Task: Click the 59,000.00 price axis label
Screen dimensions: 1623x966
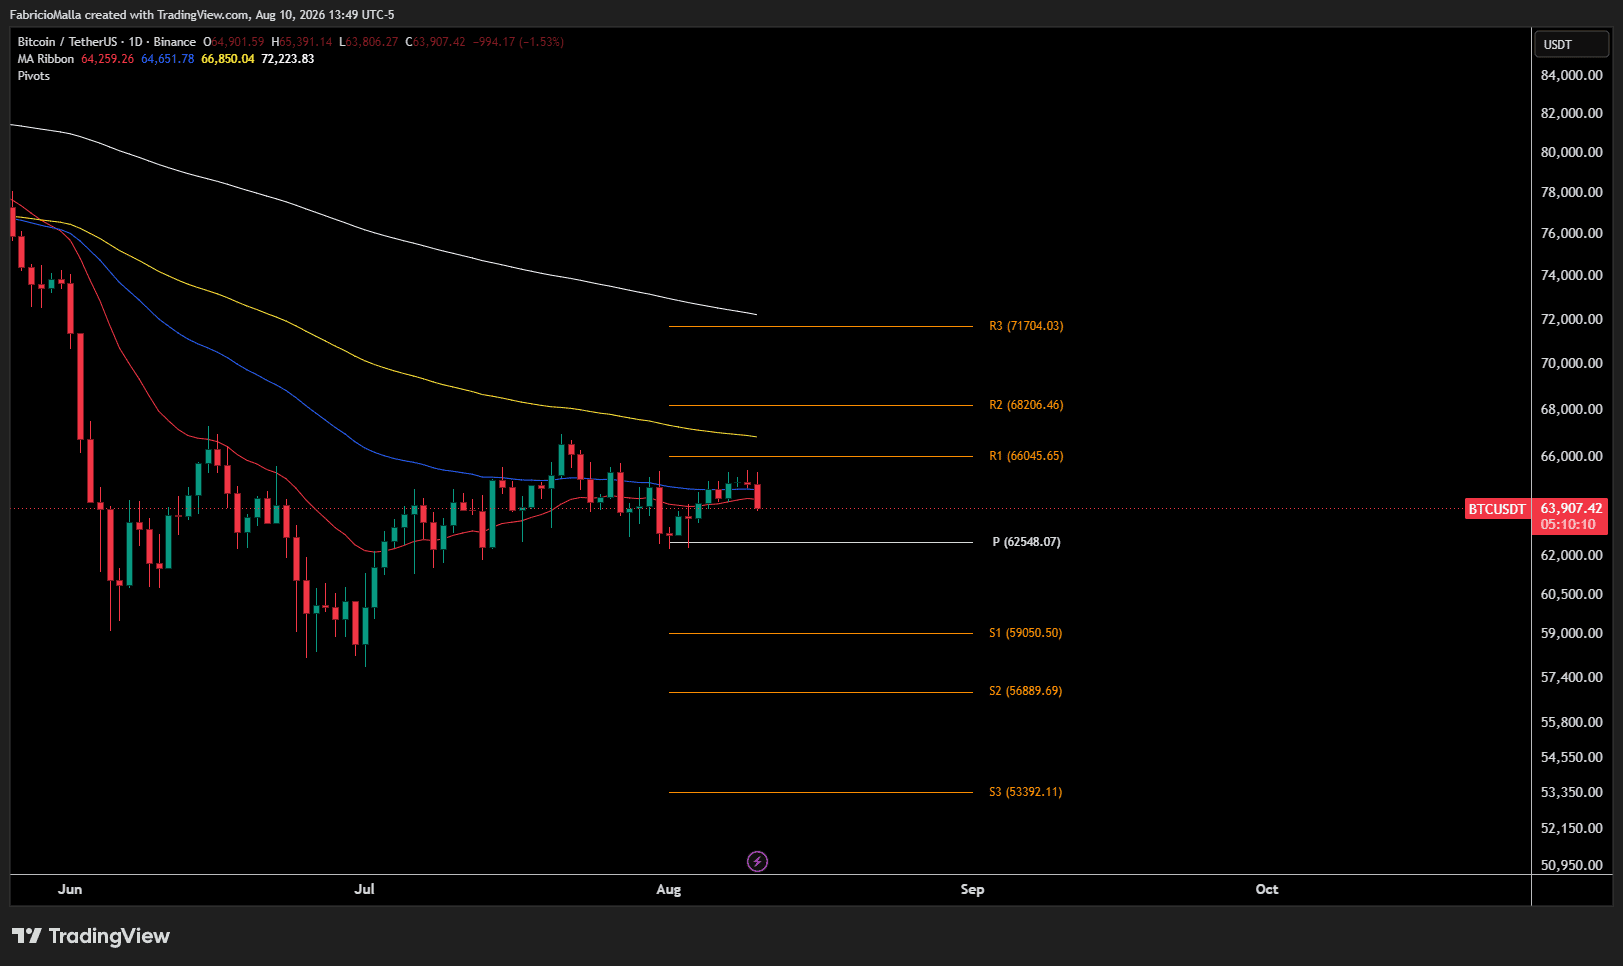Action: 1571,633
